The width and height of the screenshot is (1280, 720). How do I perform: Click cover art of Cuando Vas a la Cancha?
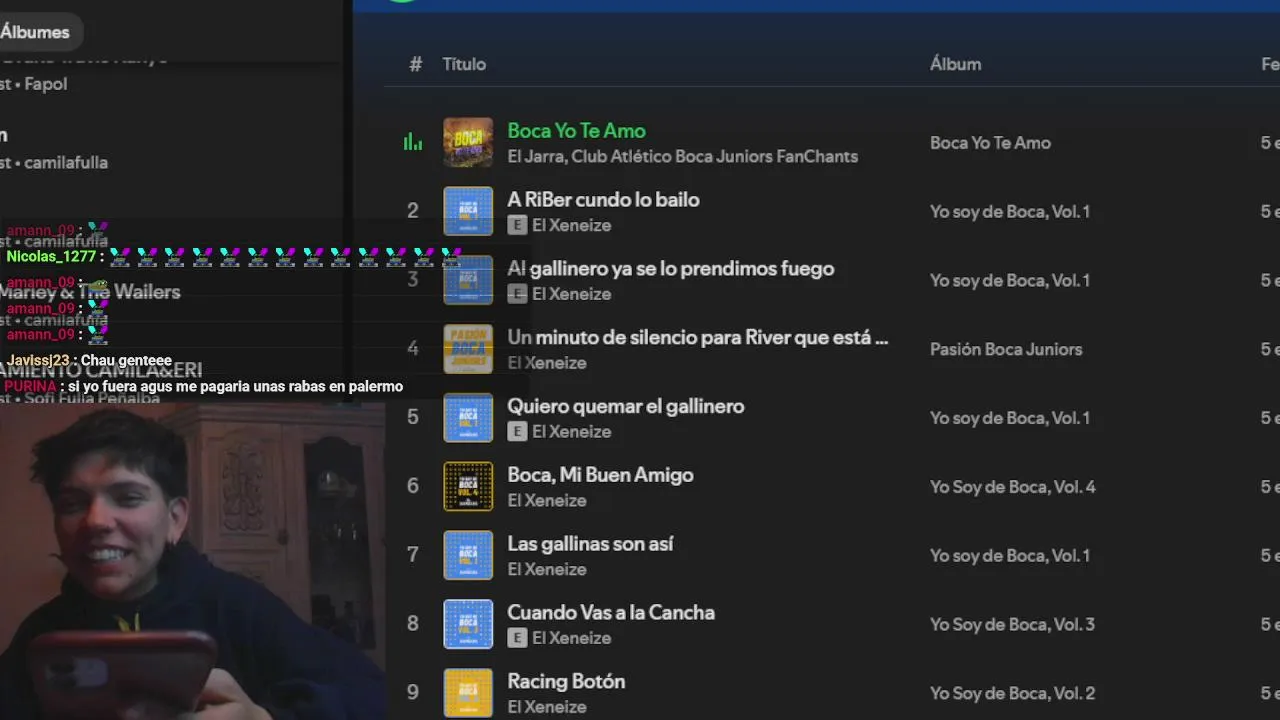click(468, 624)
